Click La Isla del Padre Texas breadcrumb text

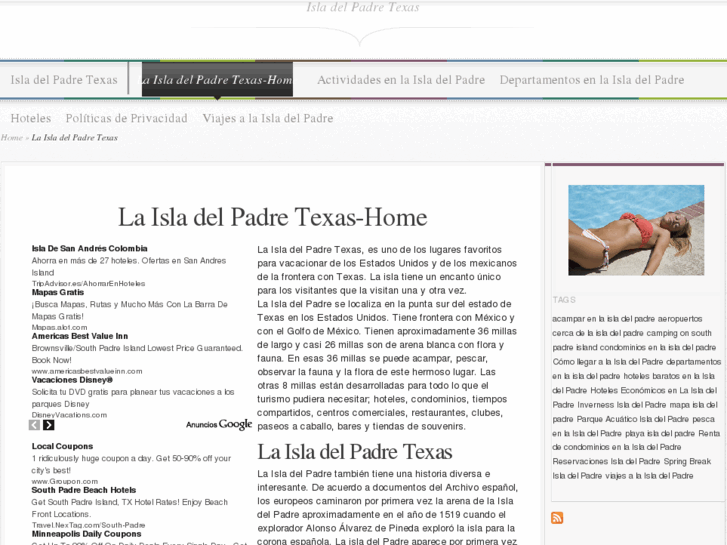(75, 137)
